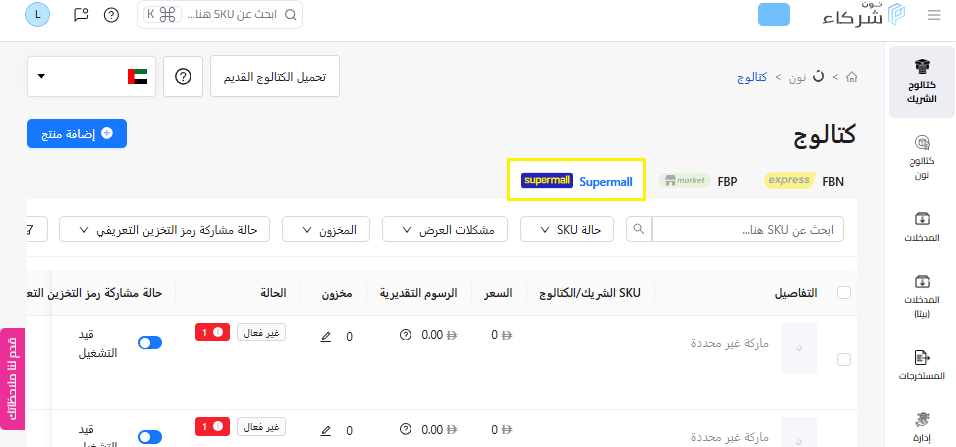This screenshot has height=447, width=956.
Task: Click help icon beside old catalog button
Action: (183, 76)
